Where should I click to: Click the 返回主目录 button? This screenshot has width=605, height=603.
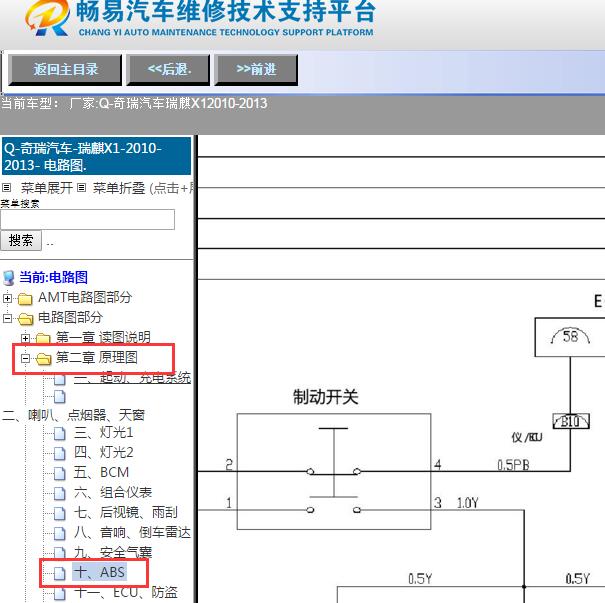tap(65, 69)
